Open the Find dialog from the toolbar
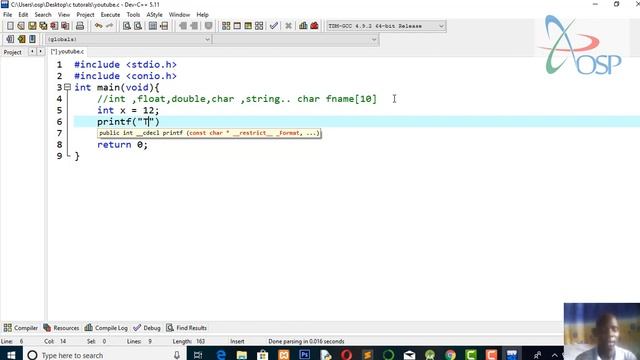This screenshot has height=360, width=640. pos(127,26)
